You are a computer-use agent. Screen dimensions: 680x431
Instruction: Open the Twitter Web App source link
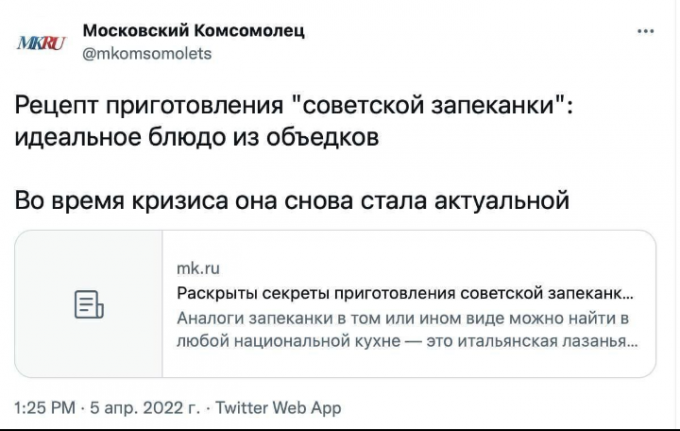pos(278,408)
